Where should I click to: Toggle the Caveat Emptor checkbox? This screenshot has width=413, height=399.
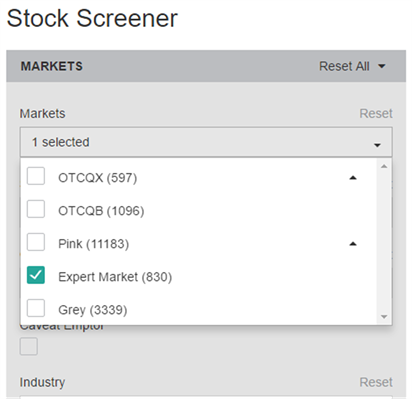29,347
